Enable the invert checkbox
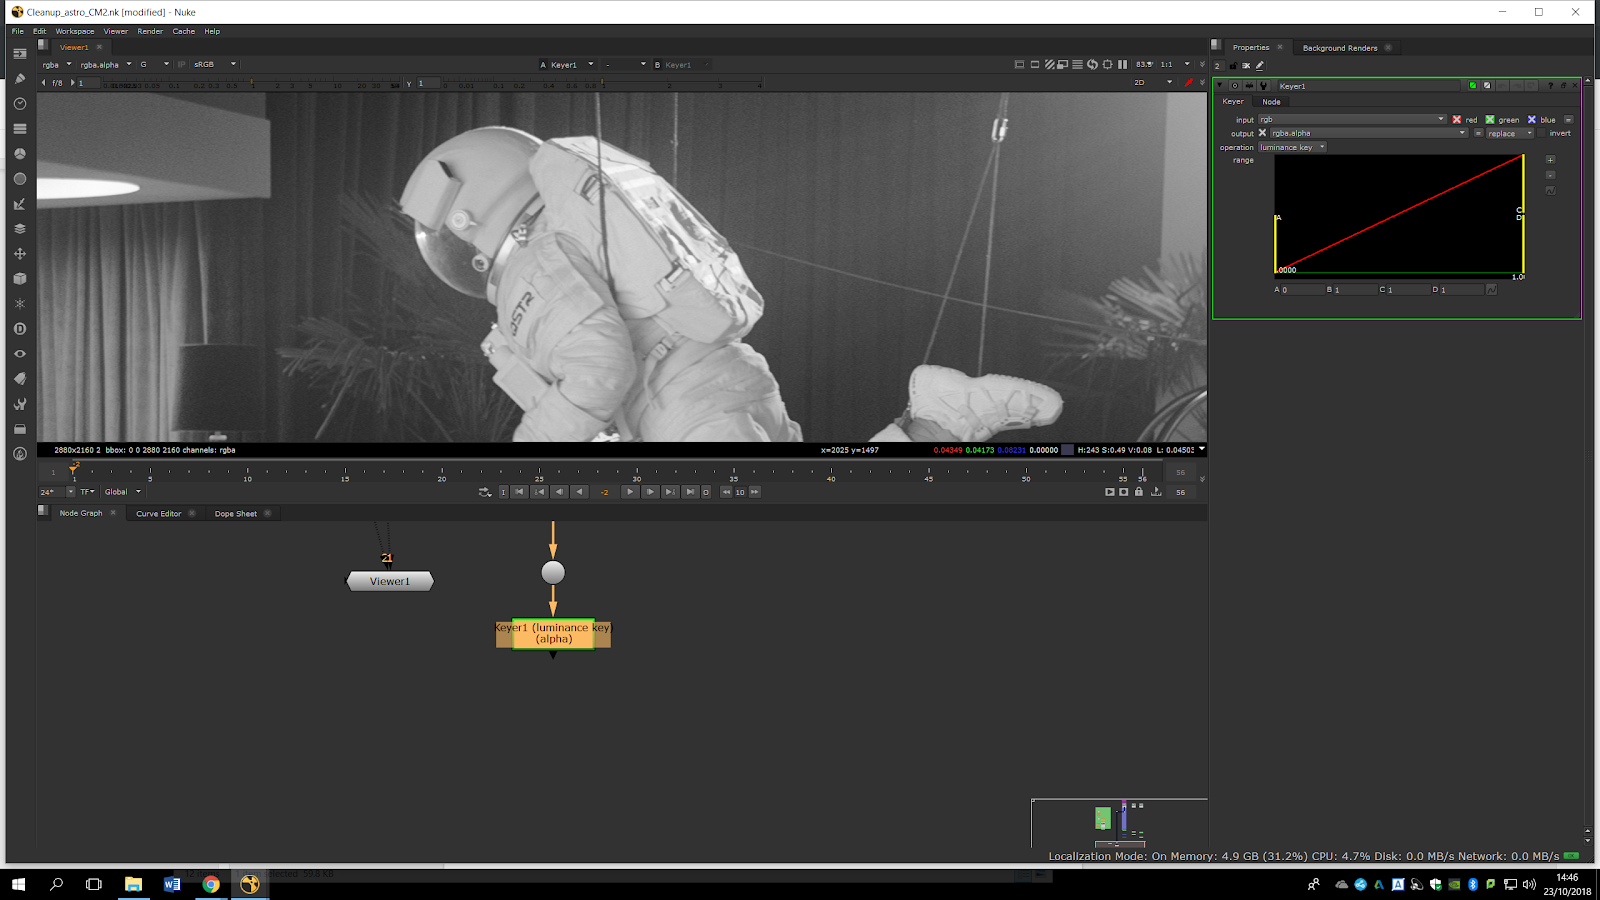The image size is (1600, 900). 1543,133
